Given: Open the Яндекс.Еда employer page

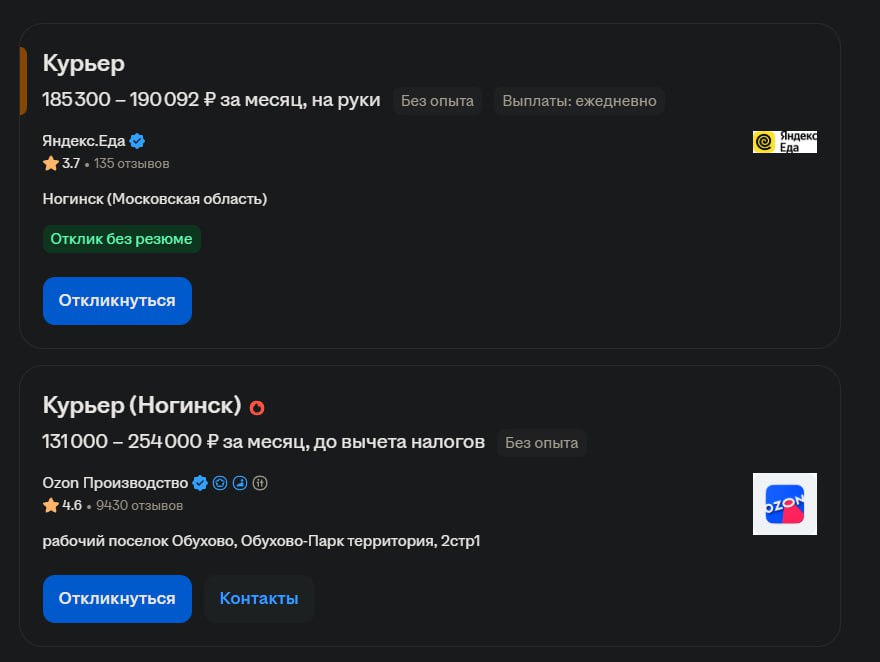Looking at the screenshot, I should (x=84, y=141).
